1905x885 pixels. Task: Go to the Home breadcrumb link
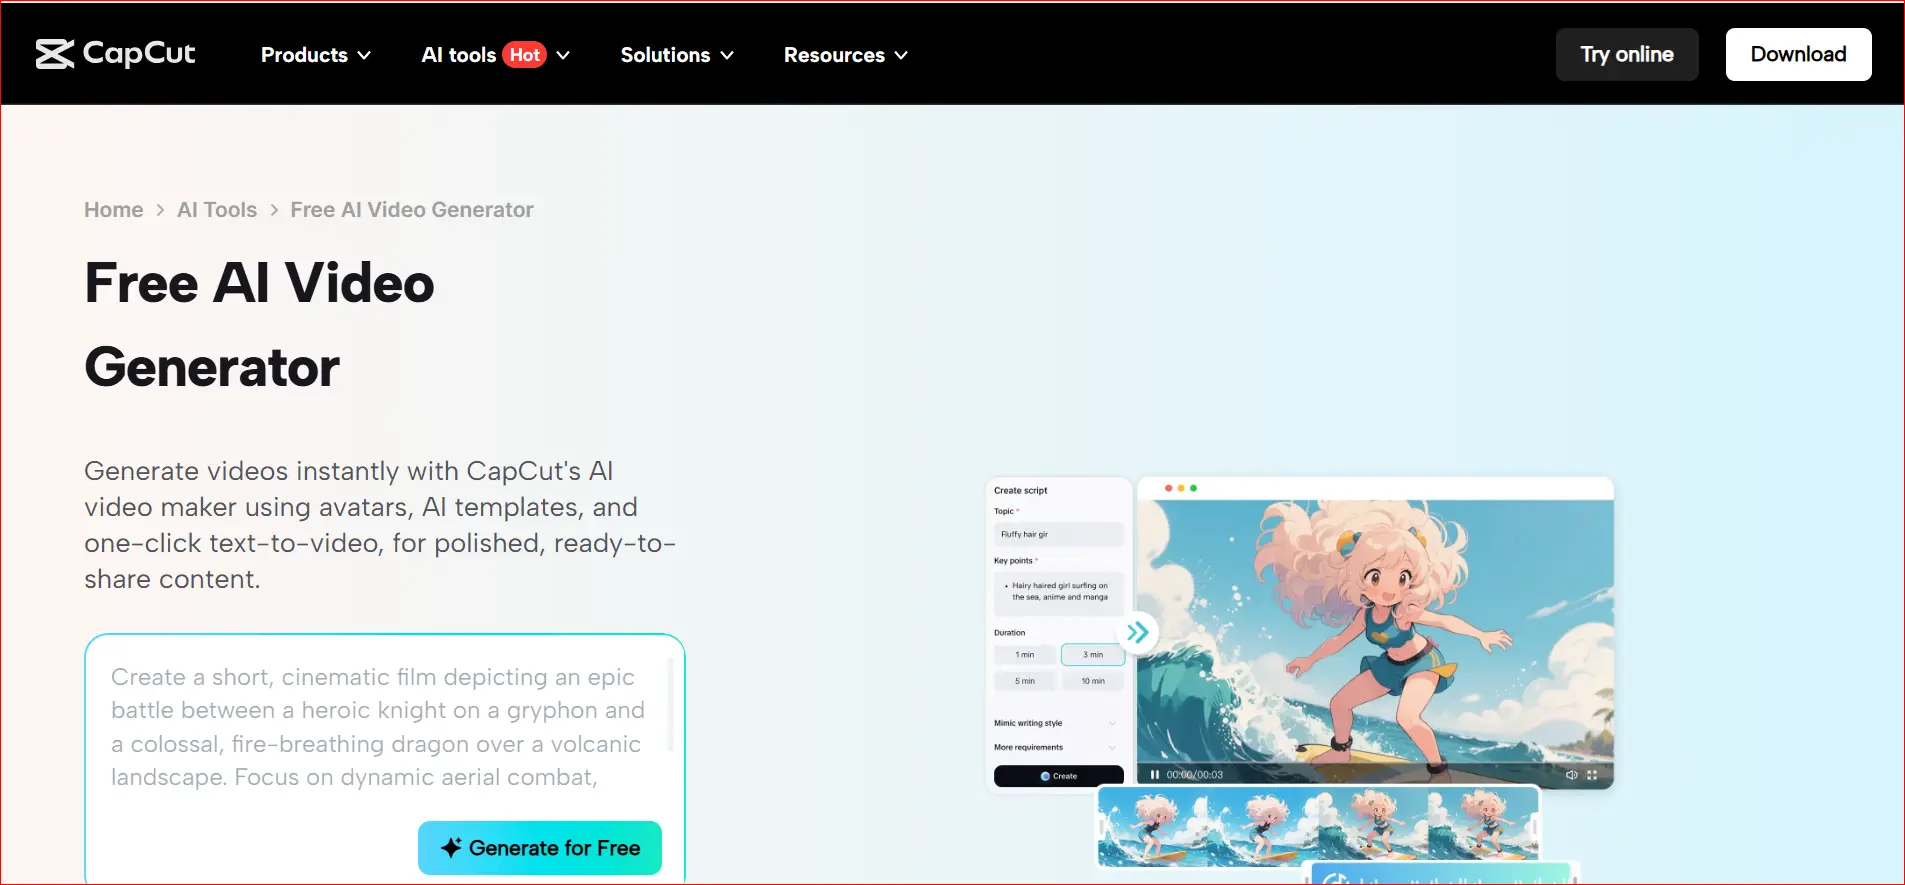pos(113,210)
